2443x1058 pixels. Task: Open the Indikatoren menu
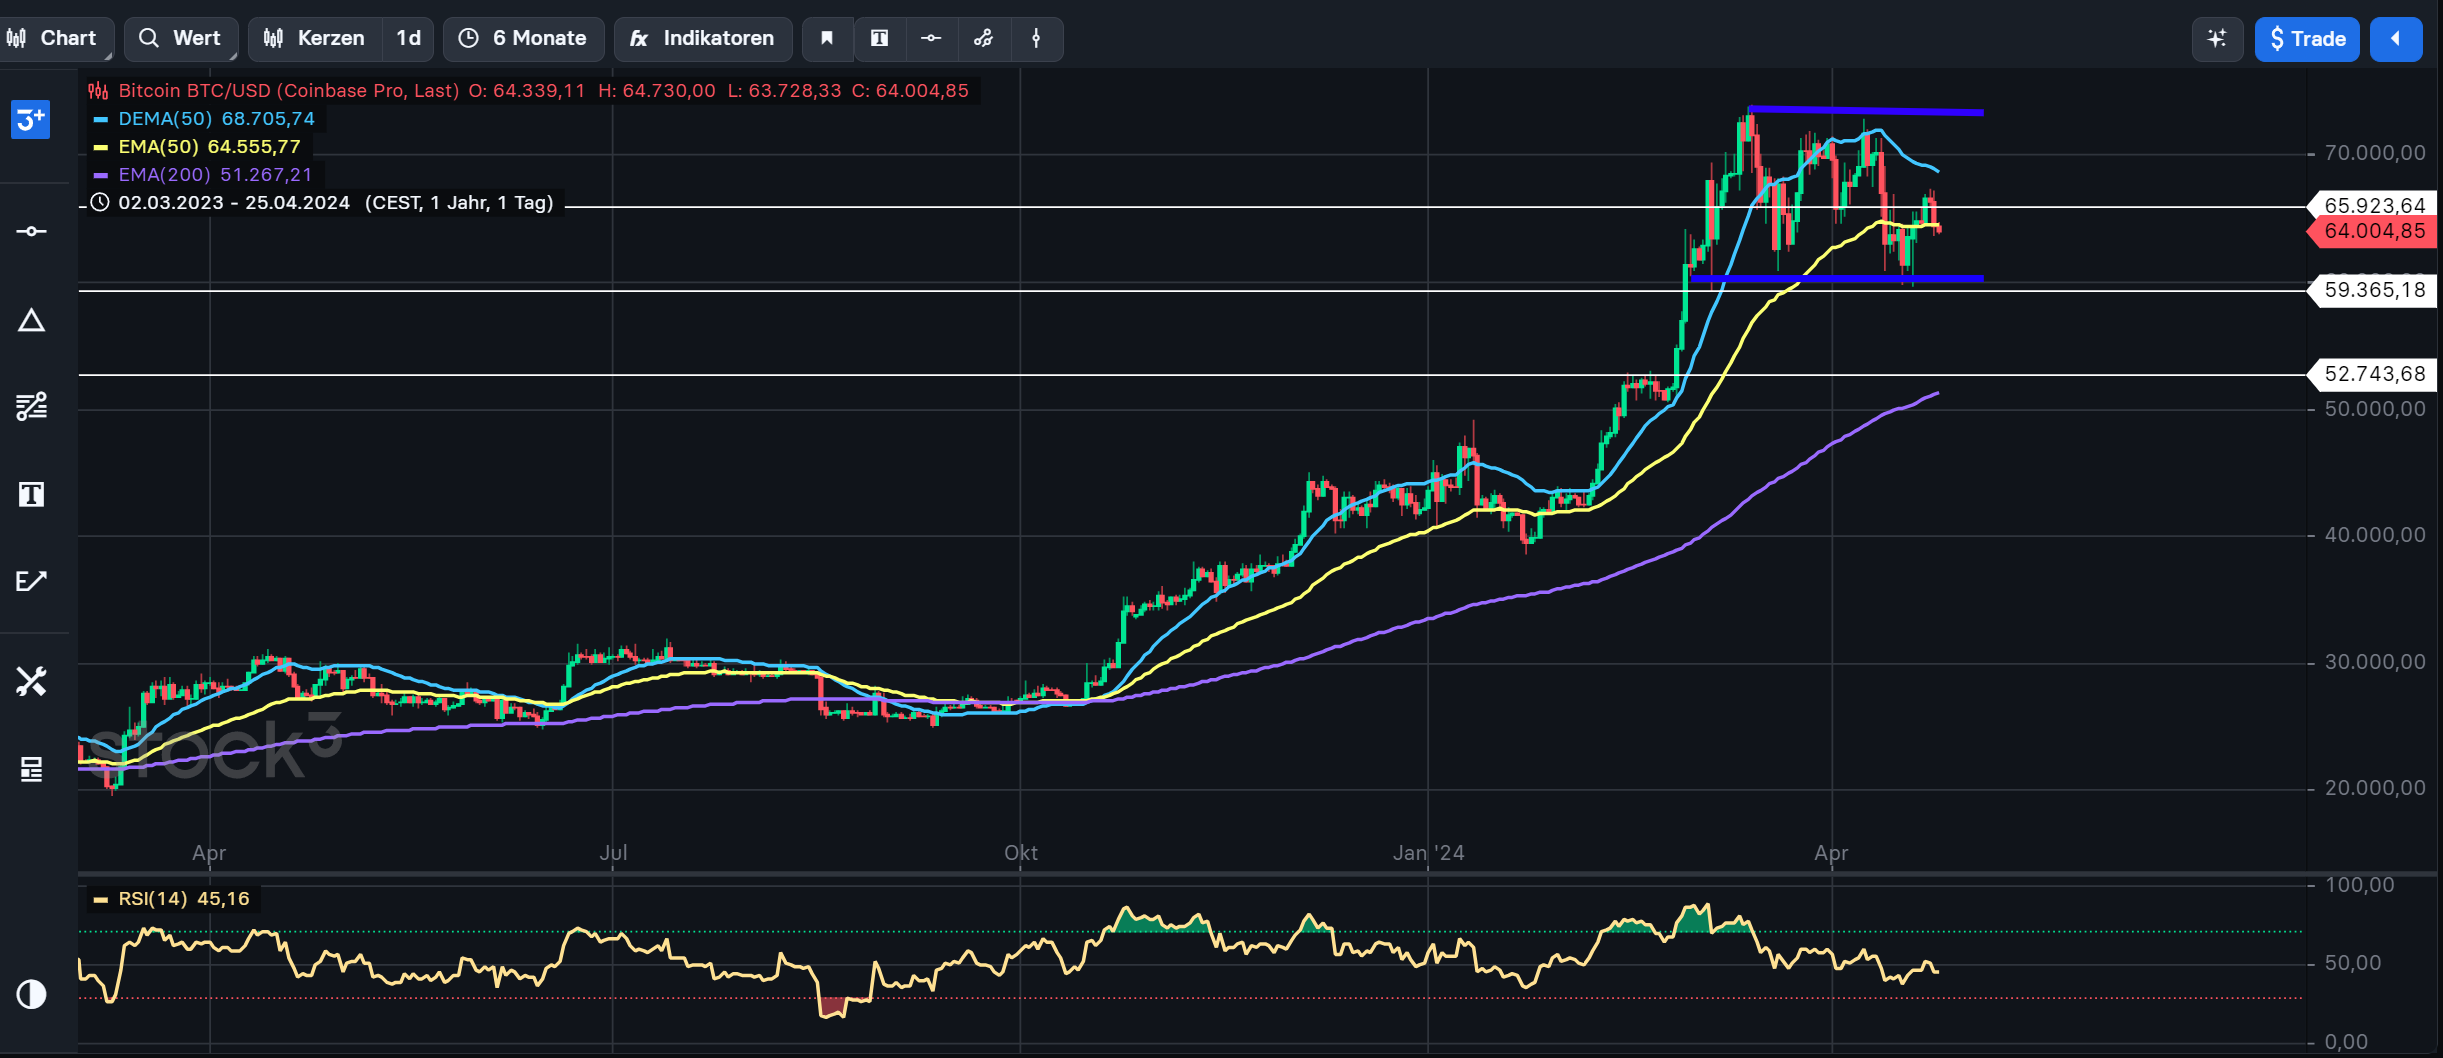pyautogui.click(x=703, y=38)
